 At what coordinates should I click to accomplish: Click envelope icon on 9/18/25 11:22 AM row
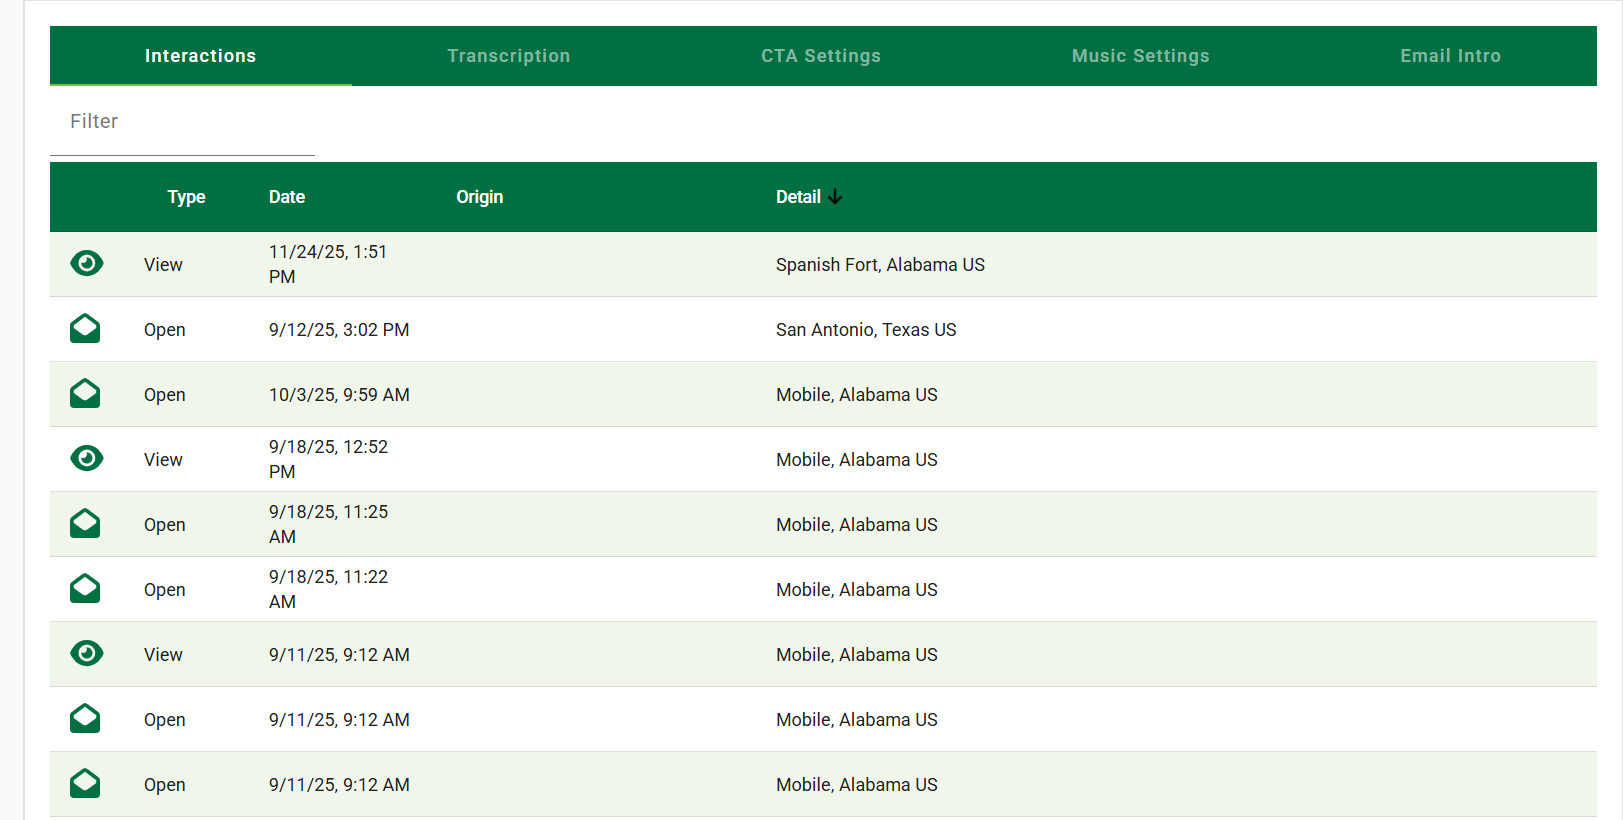pos(85,588)
